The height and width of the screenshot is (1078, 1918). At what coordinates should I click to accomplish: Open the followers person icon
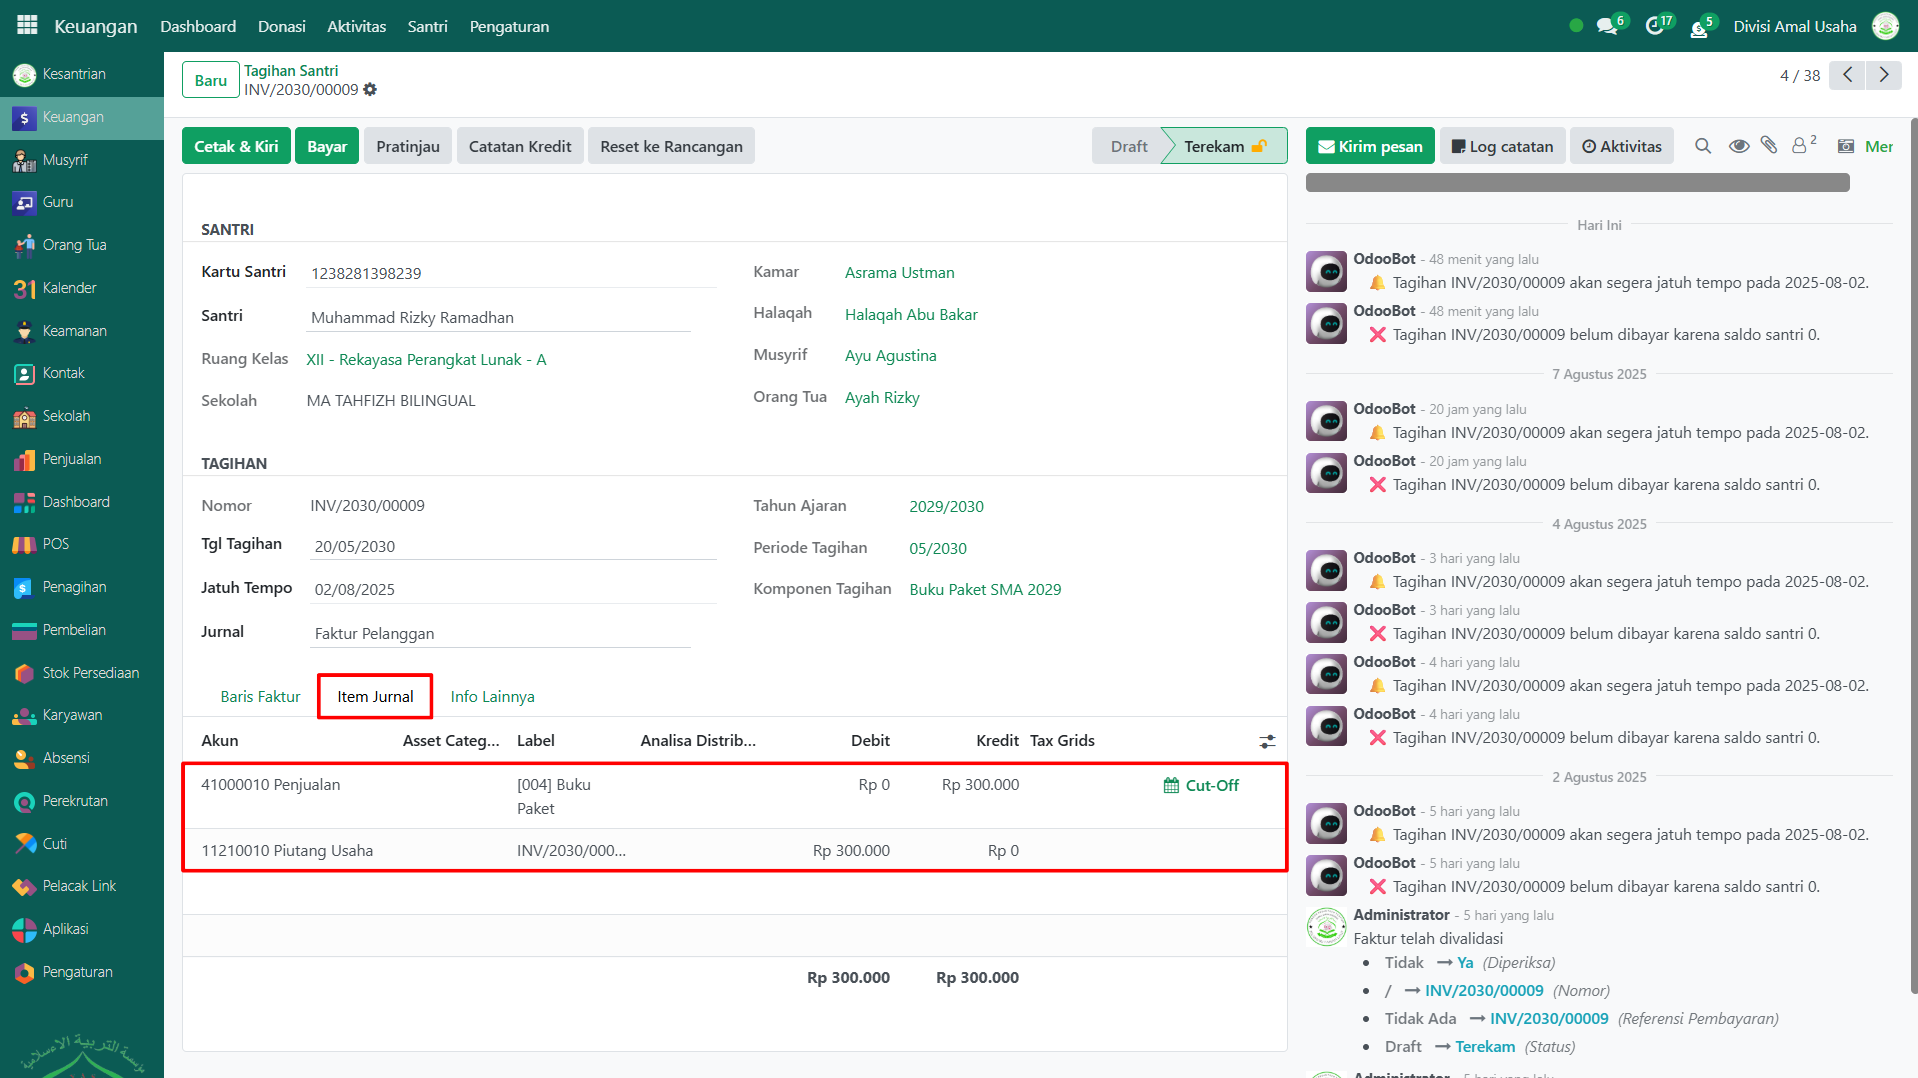1800,146
